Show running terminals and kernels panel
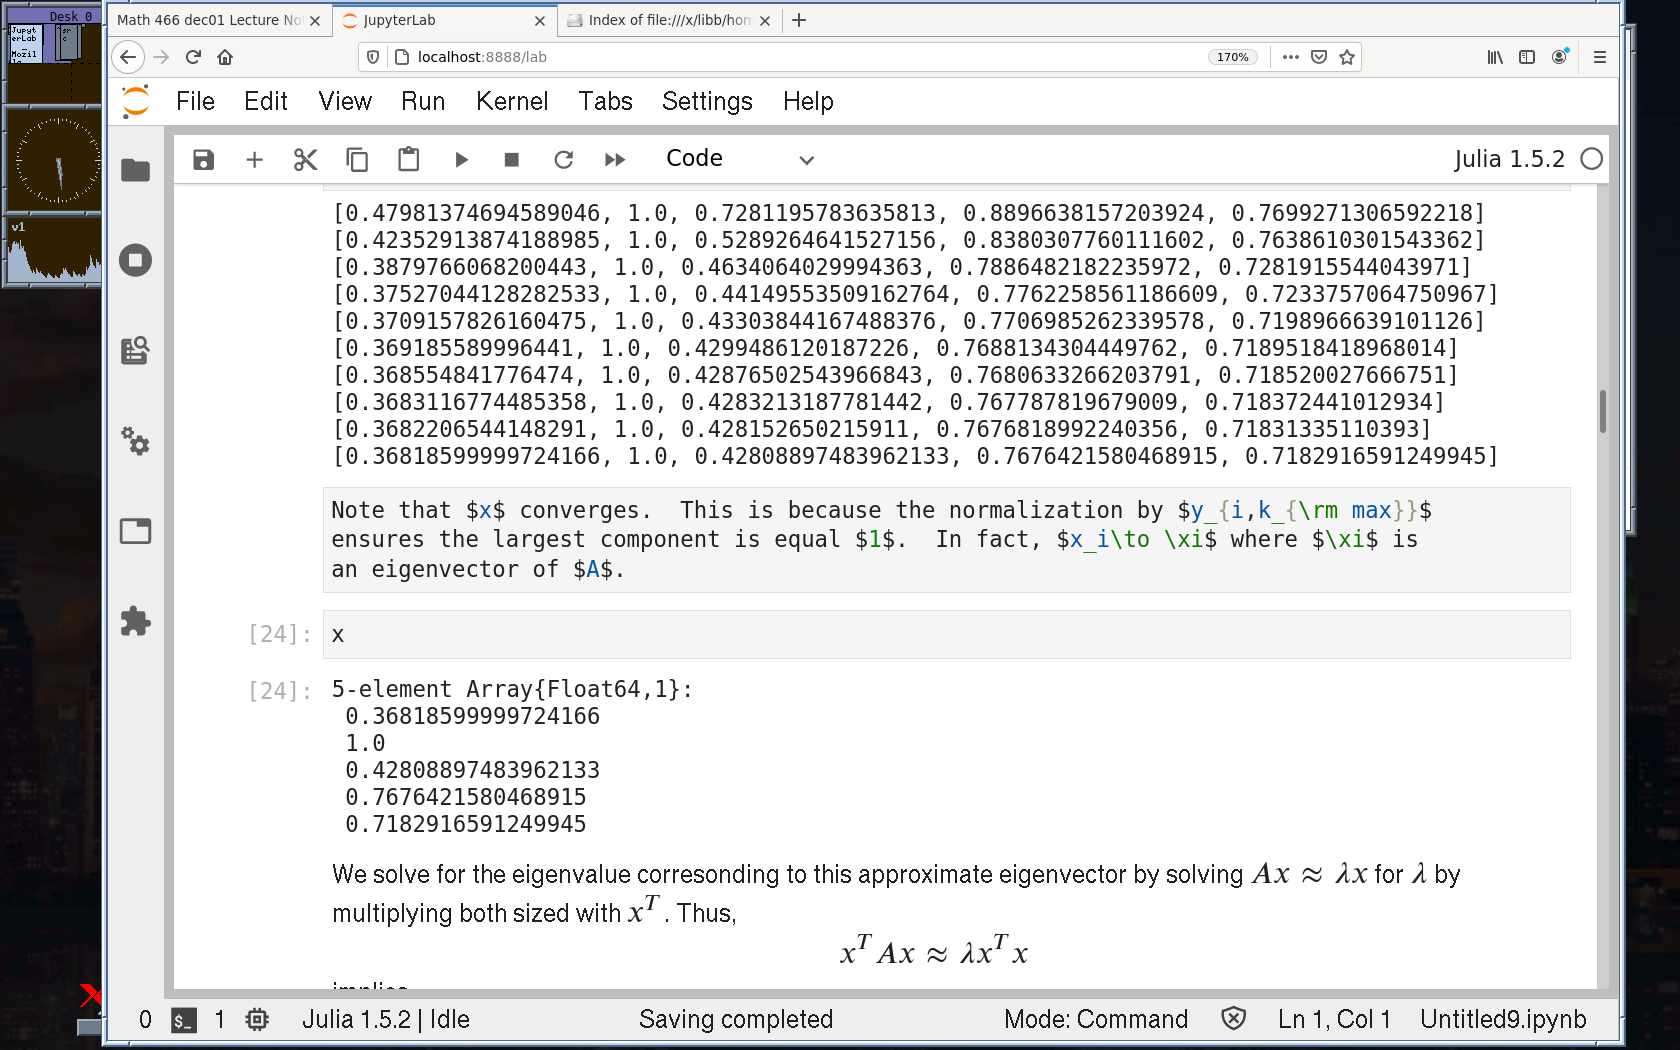The height and width of the screenshot is (1050, 1680). [135, 261]
